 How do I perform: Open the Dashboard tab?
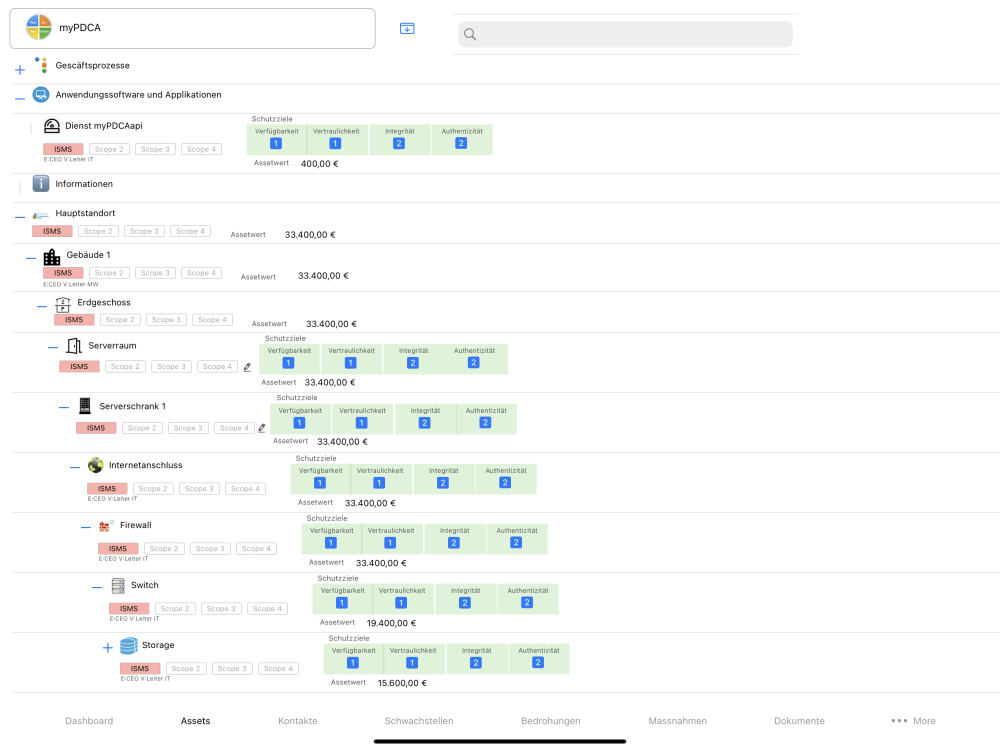pyautogui.click(x=89, y=721)
